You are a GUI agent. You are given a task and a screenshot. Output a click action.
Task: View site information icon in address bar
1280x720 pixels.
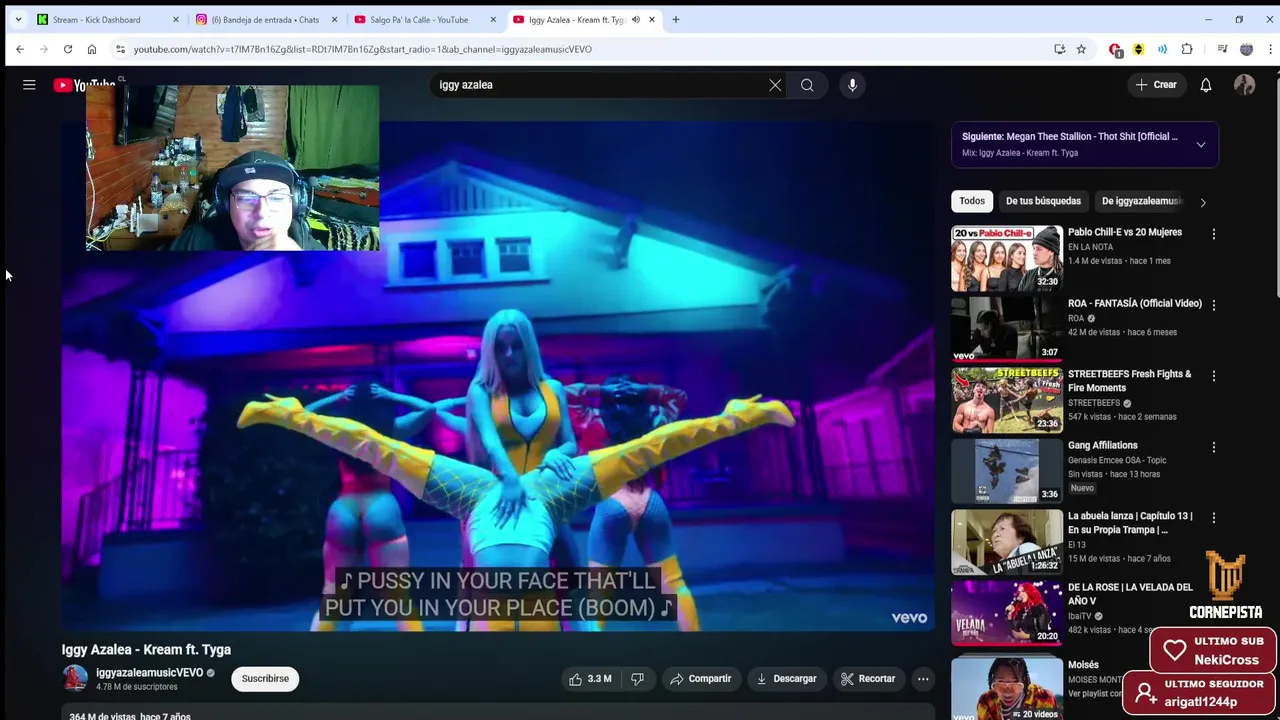pos(120,49)
